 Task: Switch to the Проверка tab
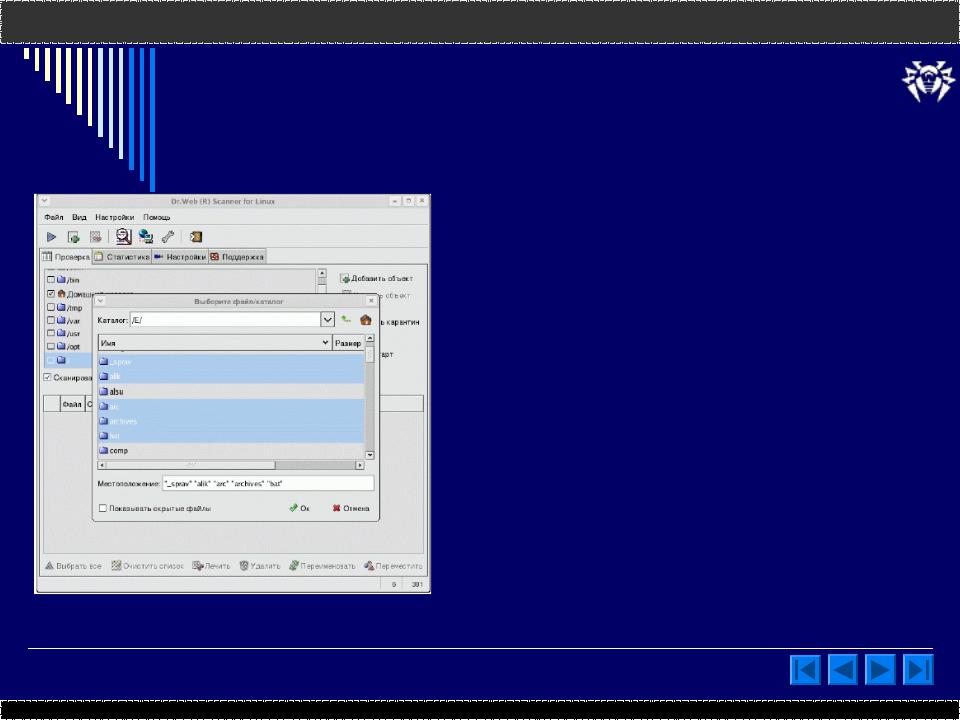click(x=66, y=257)
